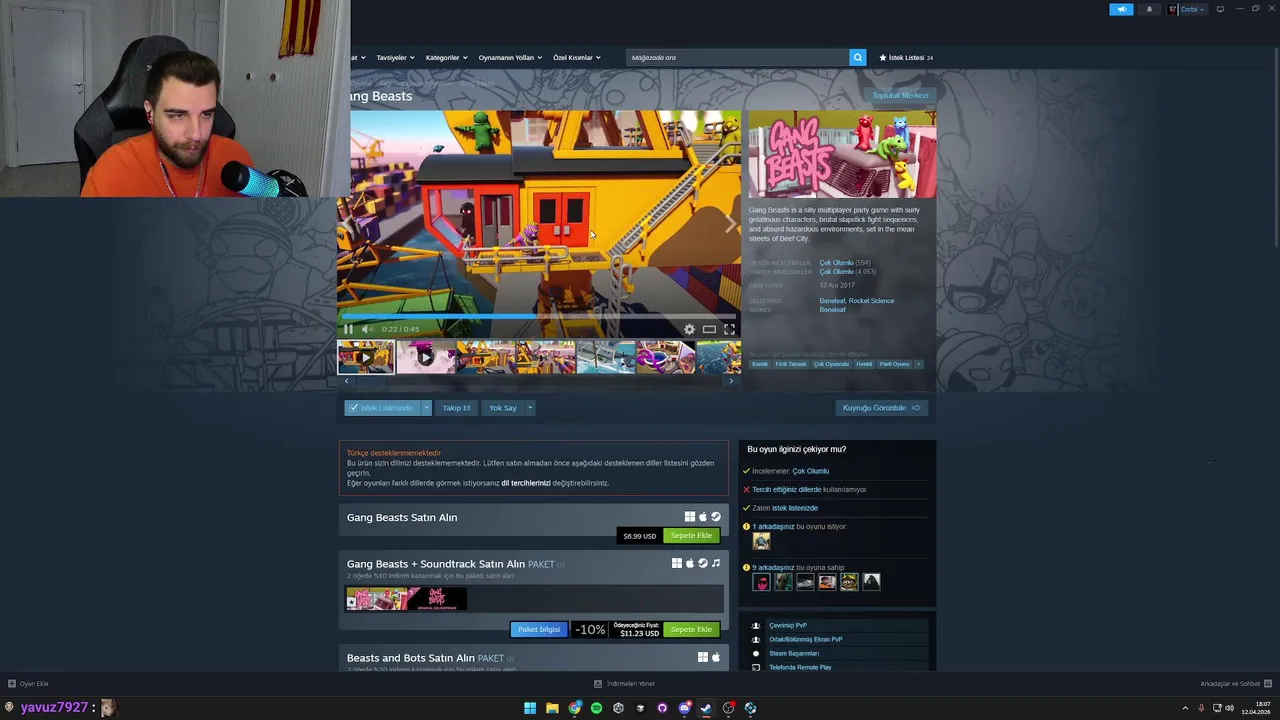Click Windows icon on Gang Beasts purchase row
The height and width of the screenshot is (720, 1280).
click(x=689, y=517)
